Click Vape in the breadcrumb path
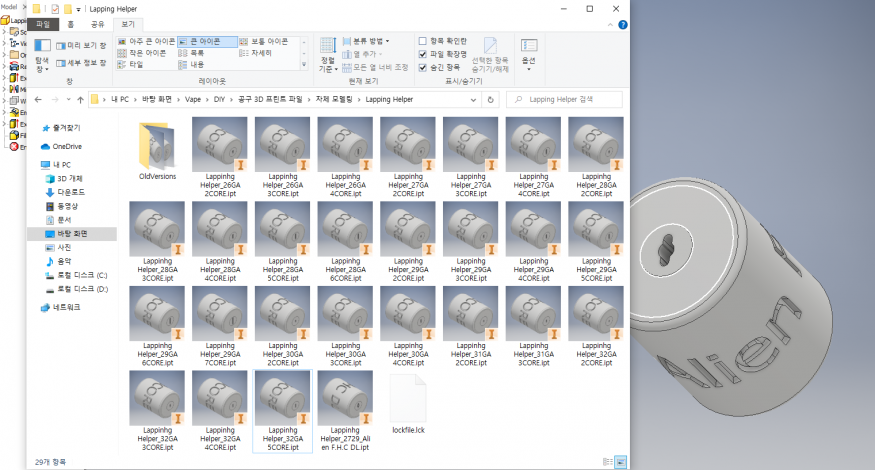The image size is (875, 470). click(x=192, y=100)
